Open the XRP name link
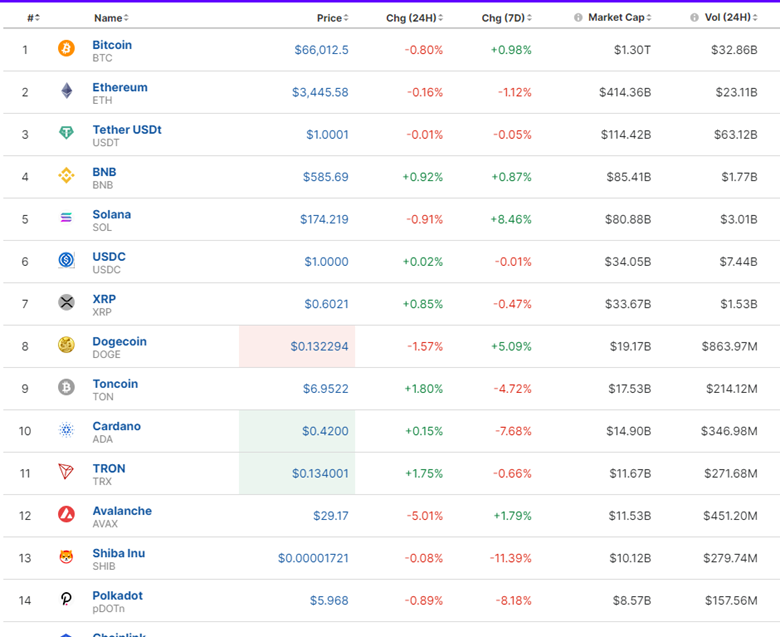780x637 pixels. (x=104, y=299)
